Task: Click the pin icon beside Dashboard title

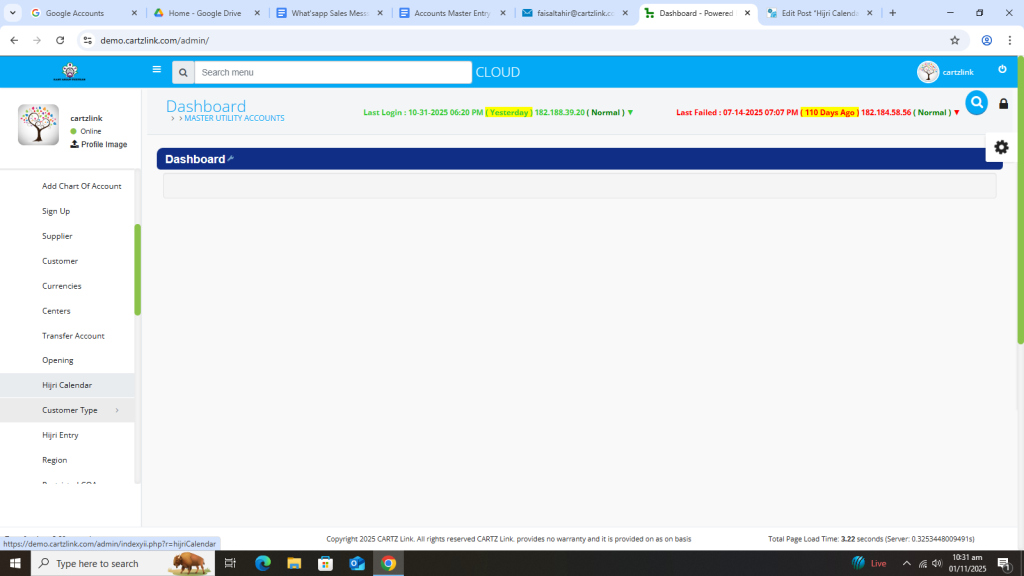Action: click(x=231, y=159)
